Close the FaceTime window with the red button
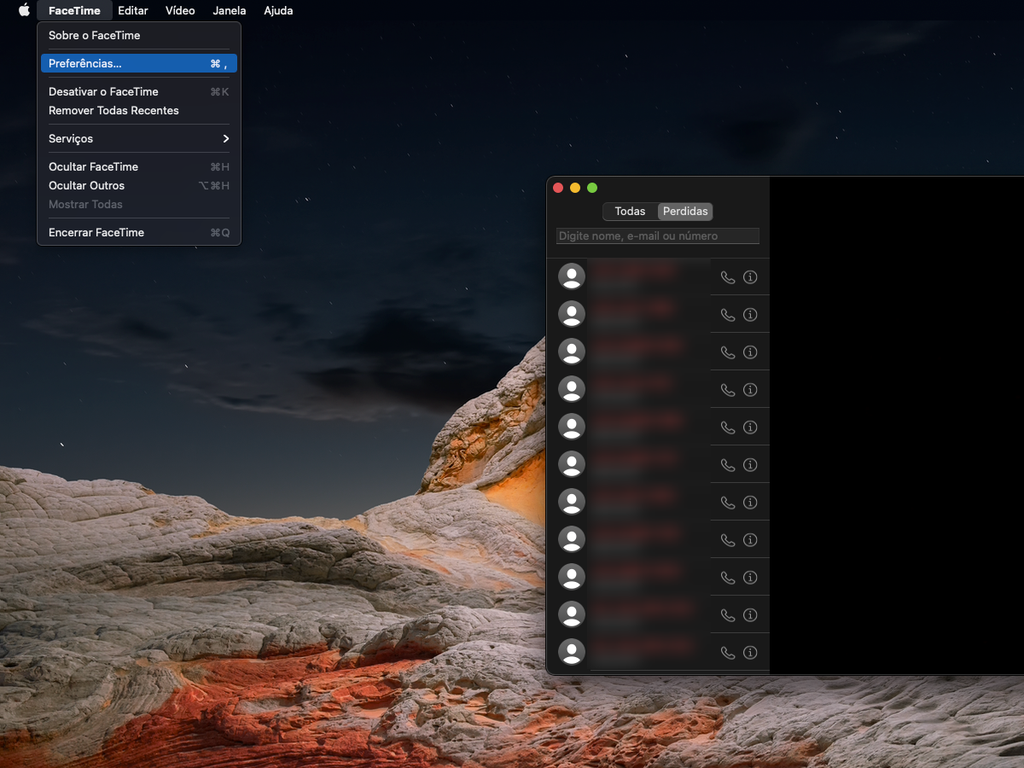 (558, 188)
